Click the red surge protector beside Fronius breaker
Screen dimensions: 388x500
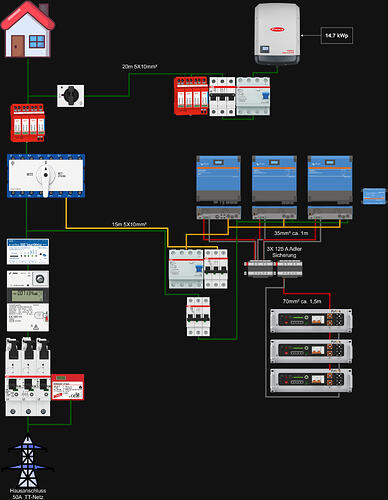click(x=191, y=96)
